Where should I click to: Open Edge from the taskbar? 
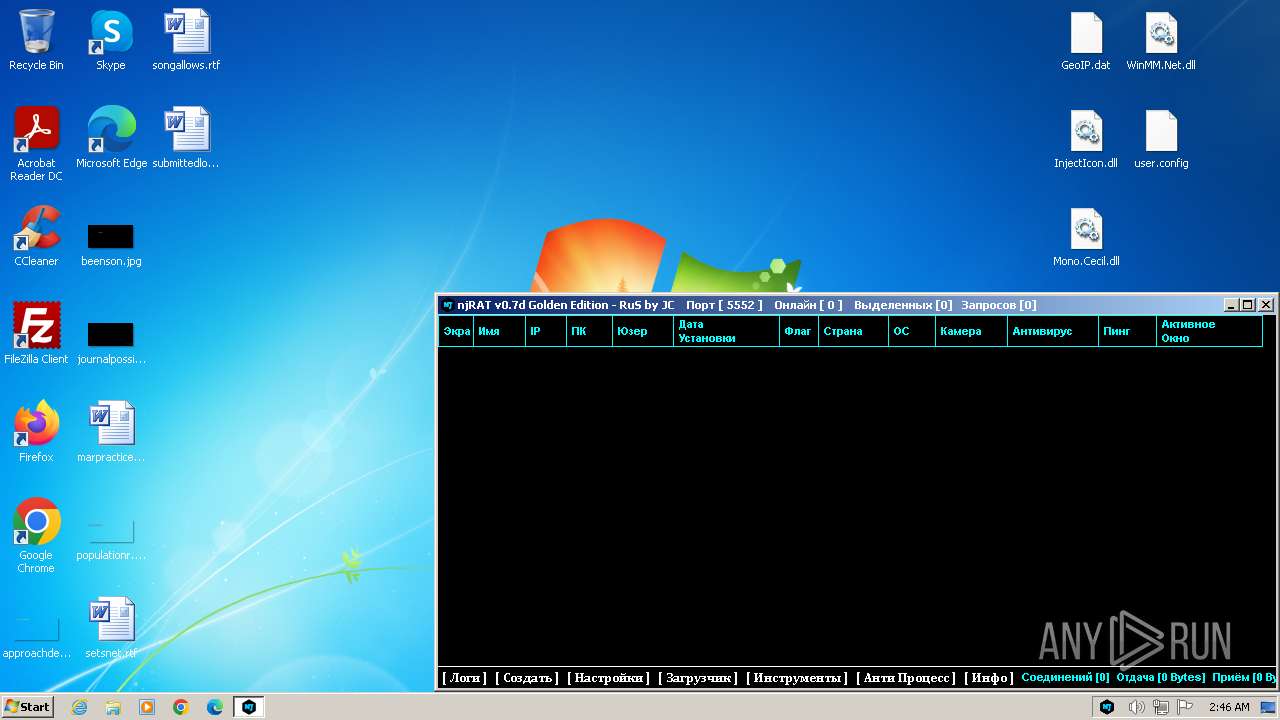[215, 707]
